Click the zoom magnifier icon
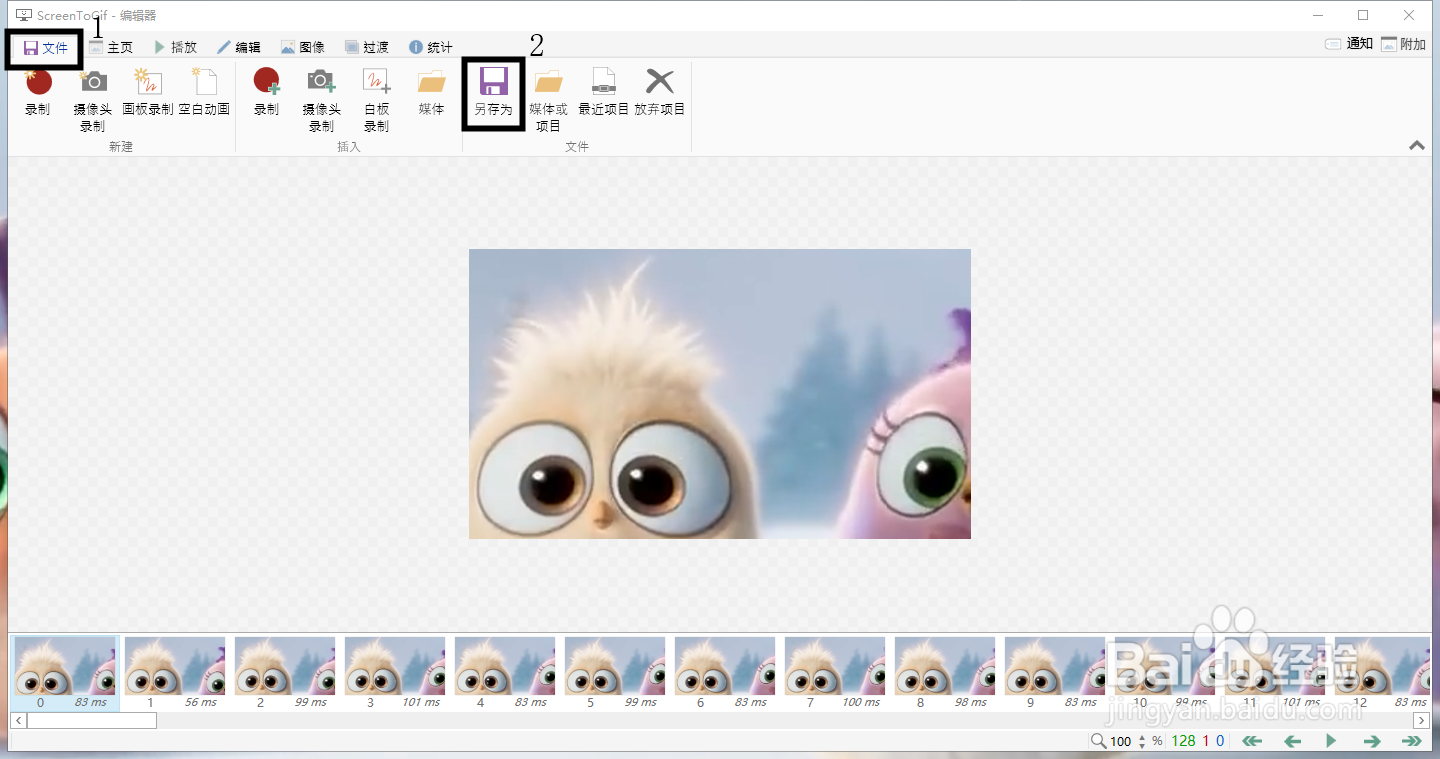1440x759 pixels. (1098, 741)
